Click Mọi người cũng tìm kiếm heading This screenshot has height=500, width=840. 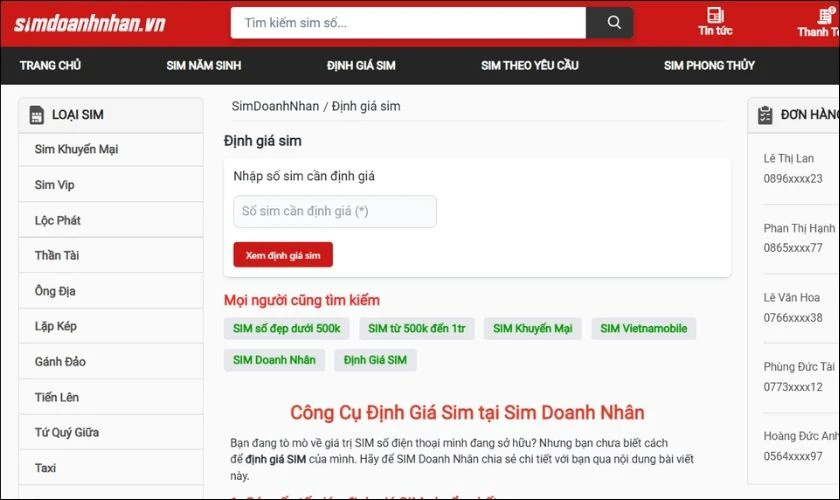pos(302,300)
